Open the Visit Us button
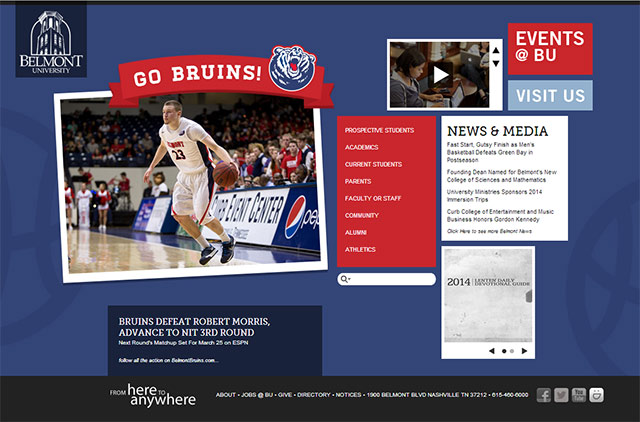Image resolution: width=640 pixels, height=422 pixels. [x=550, y=96]
